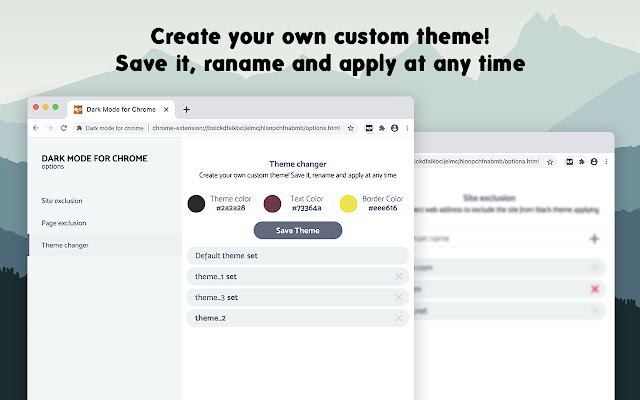640x400 pixels.
Task: Click the browser back arrow in the front window
Action: pos(36,128)
